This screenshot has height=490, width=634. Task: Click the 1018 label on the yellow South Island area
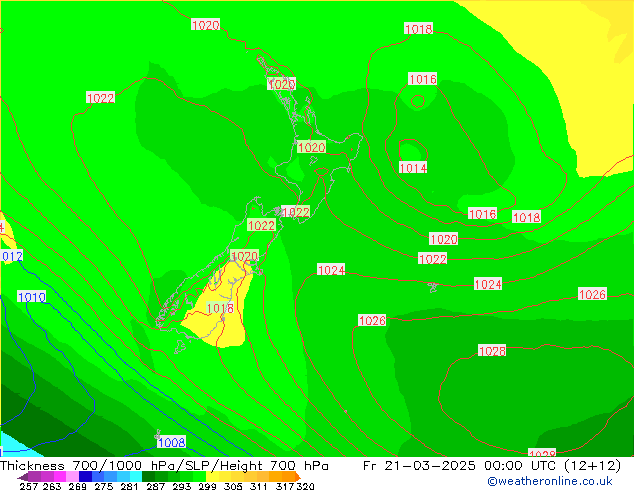pos(220,308)
